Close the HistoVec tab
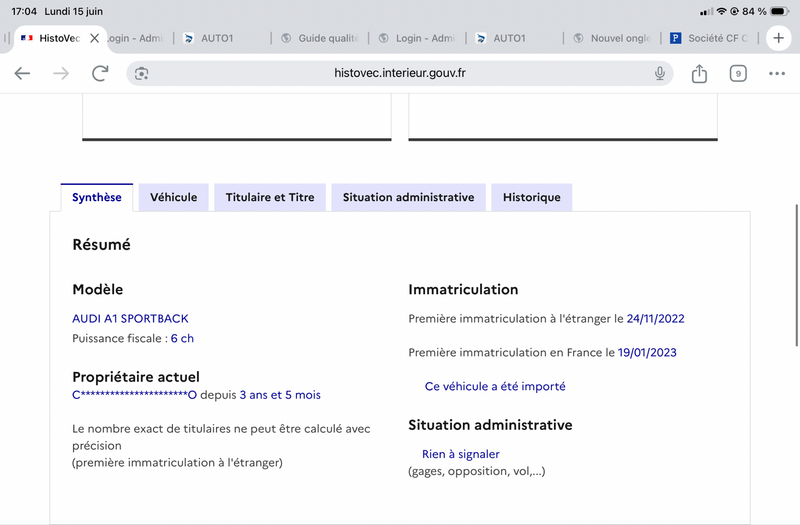The image size is (800, 525). point(94,38)
